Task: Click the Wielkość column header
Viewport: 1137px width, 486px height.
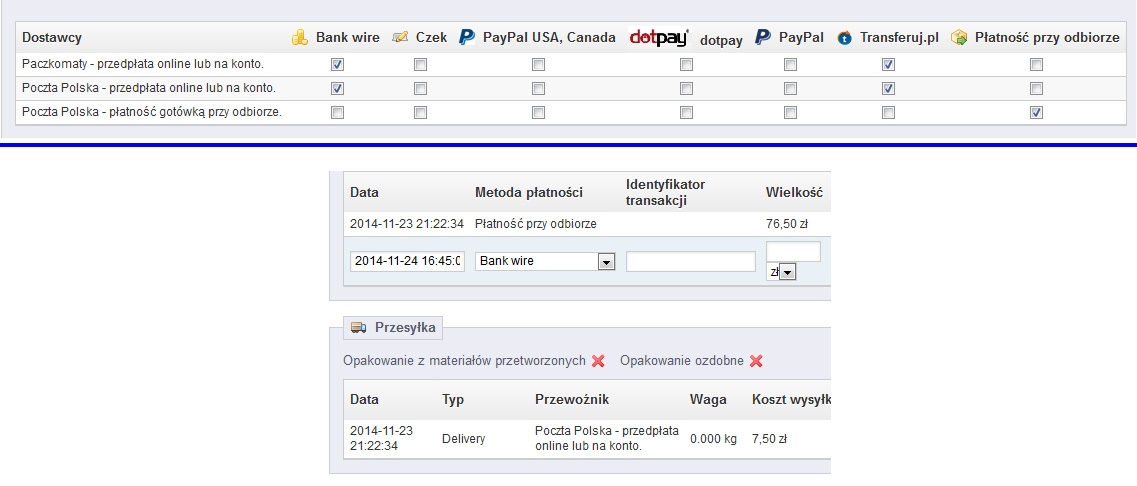Action: tap(794, 193)
